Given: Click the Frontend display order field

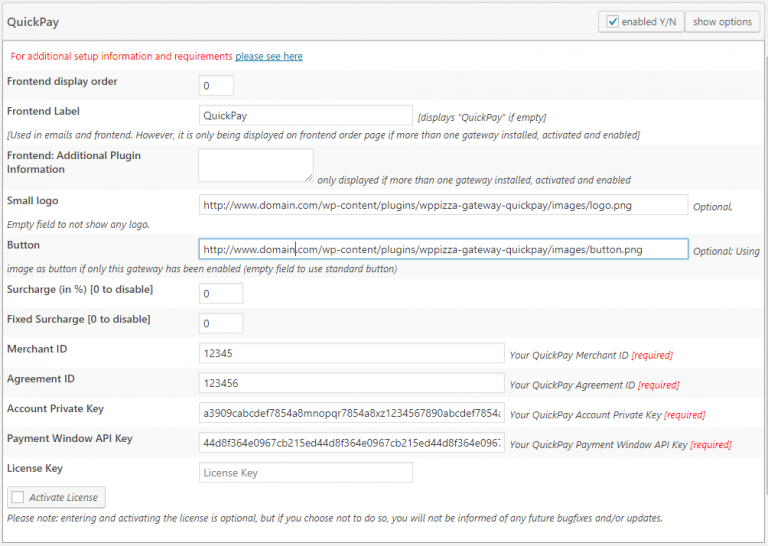Looking at the screenshot, I should click(216, 86).
